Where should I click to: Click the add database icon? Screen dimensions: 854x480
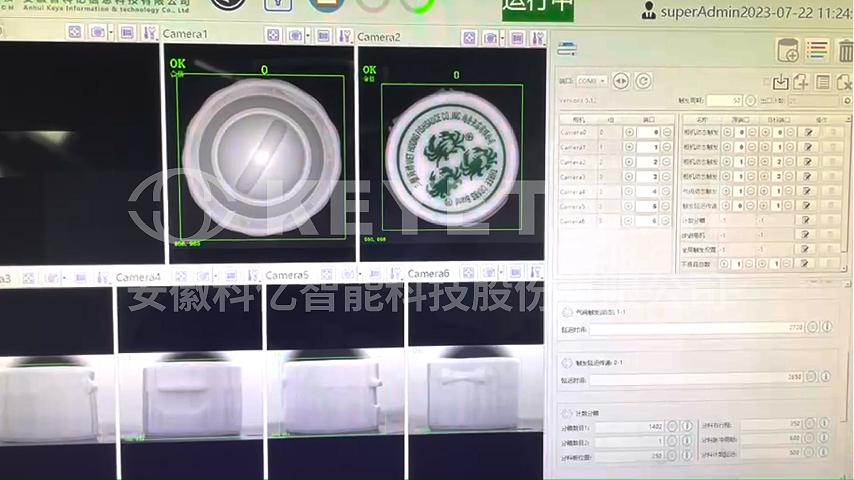788,50
